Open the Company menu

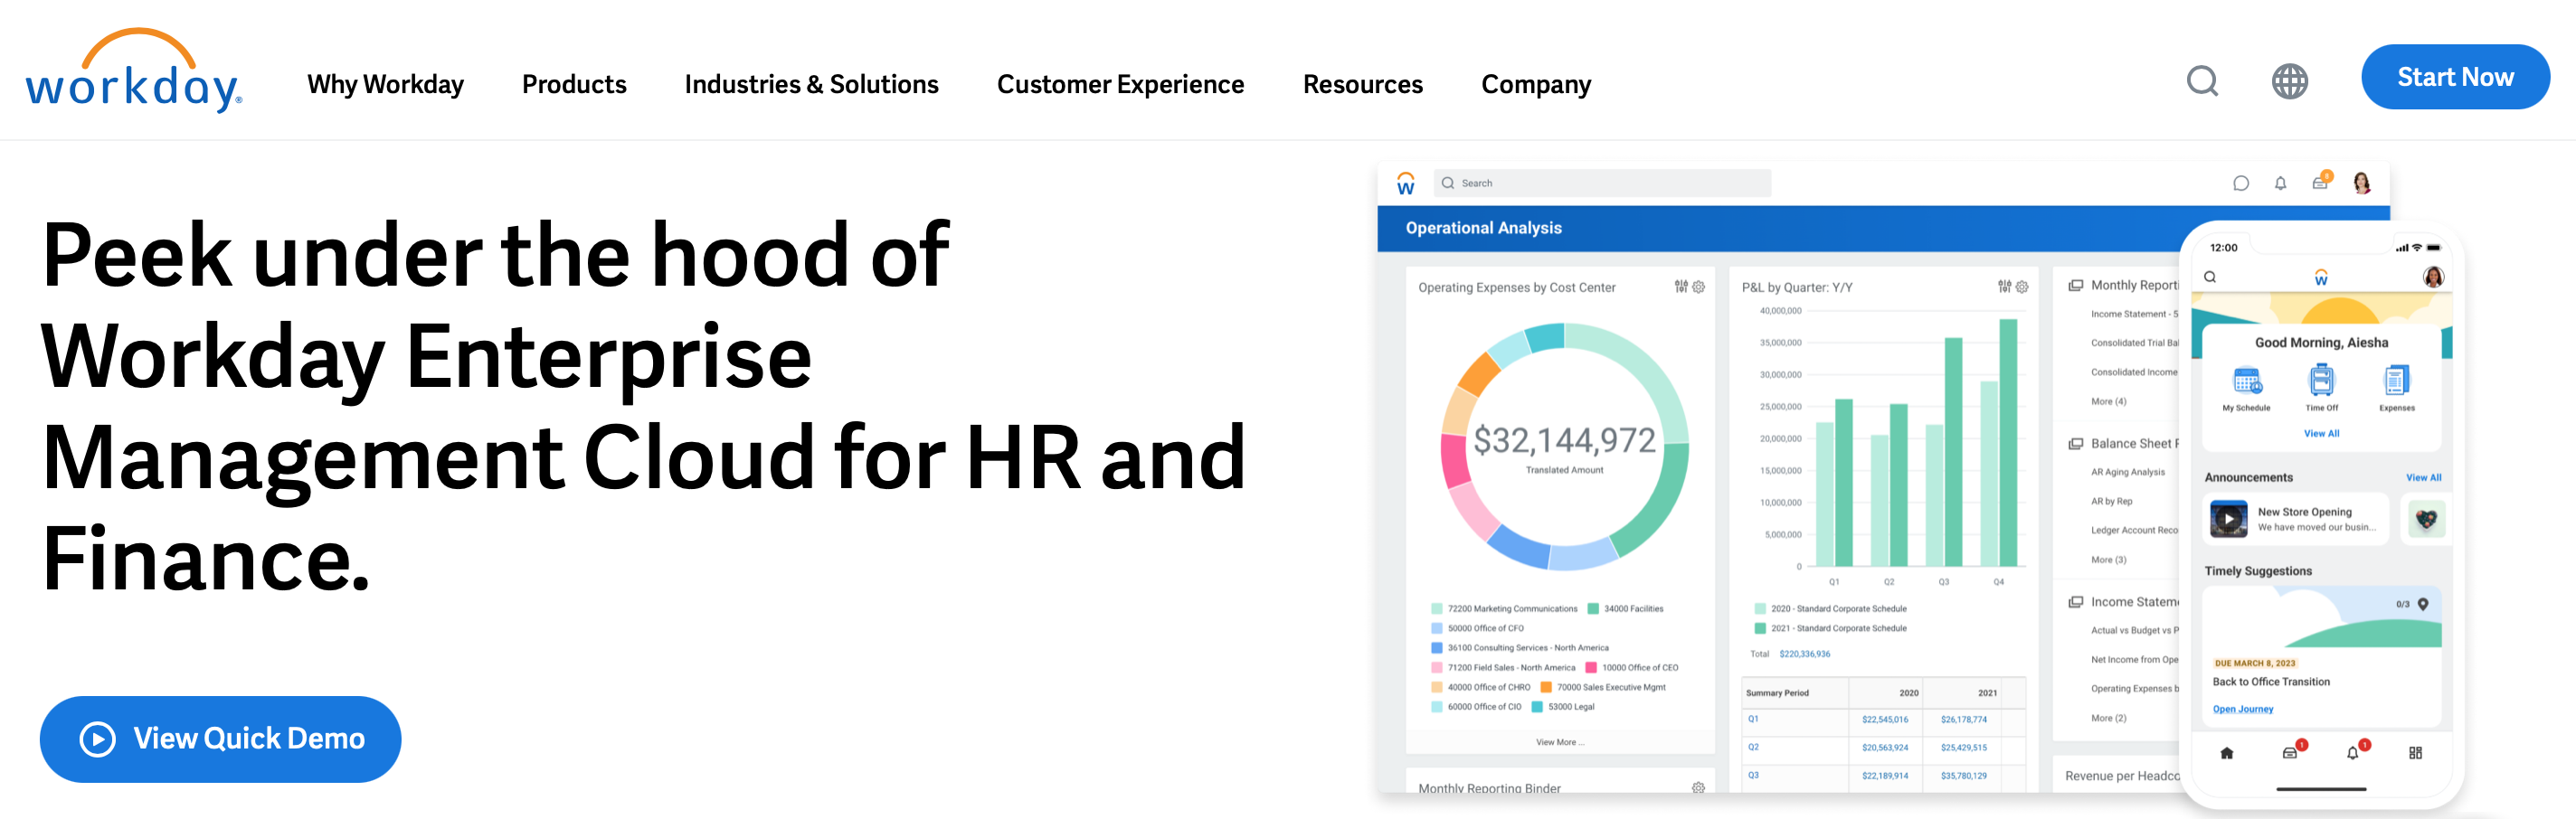pyautogui.click(x=1536, y=84)
